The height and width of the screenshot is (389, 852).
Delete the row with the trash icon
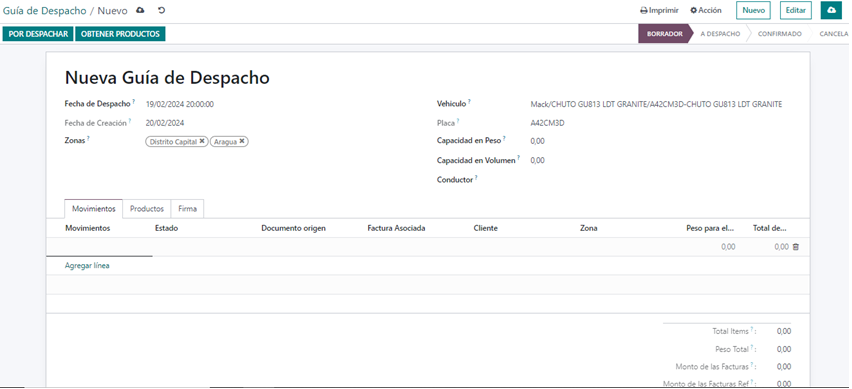click(x=795, y=247)
